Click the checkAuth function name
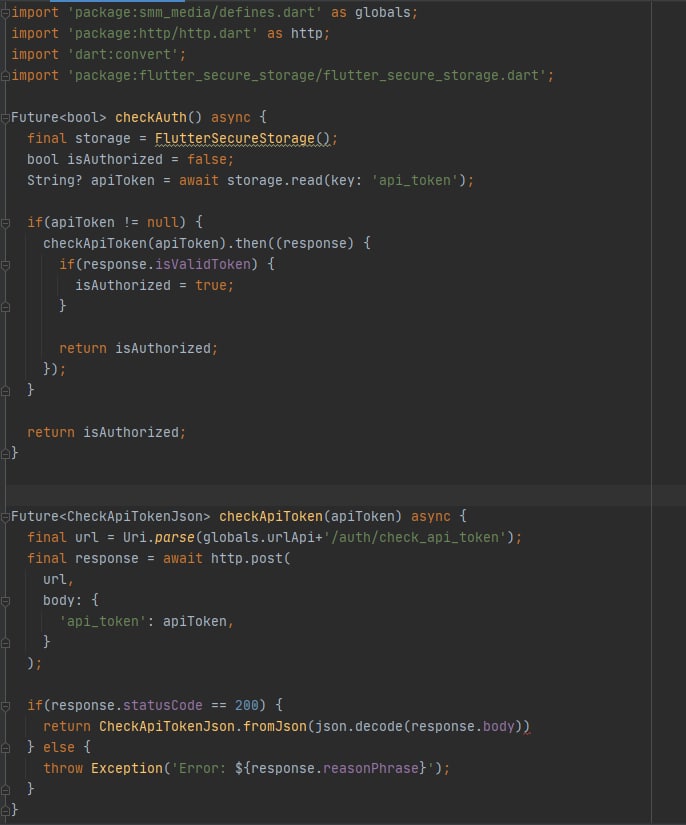Screen dimensions: 686x825 click(151, 117)
